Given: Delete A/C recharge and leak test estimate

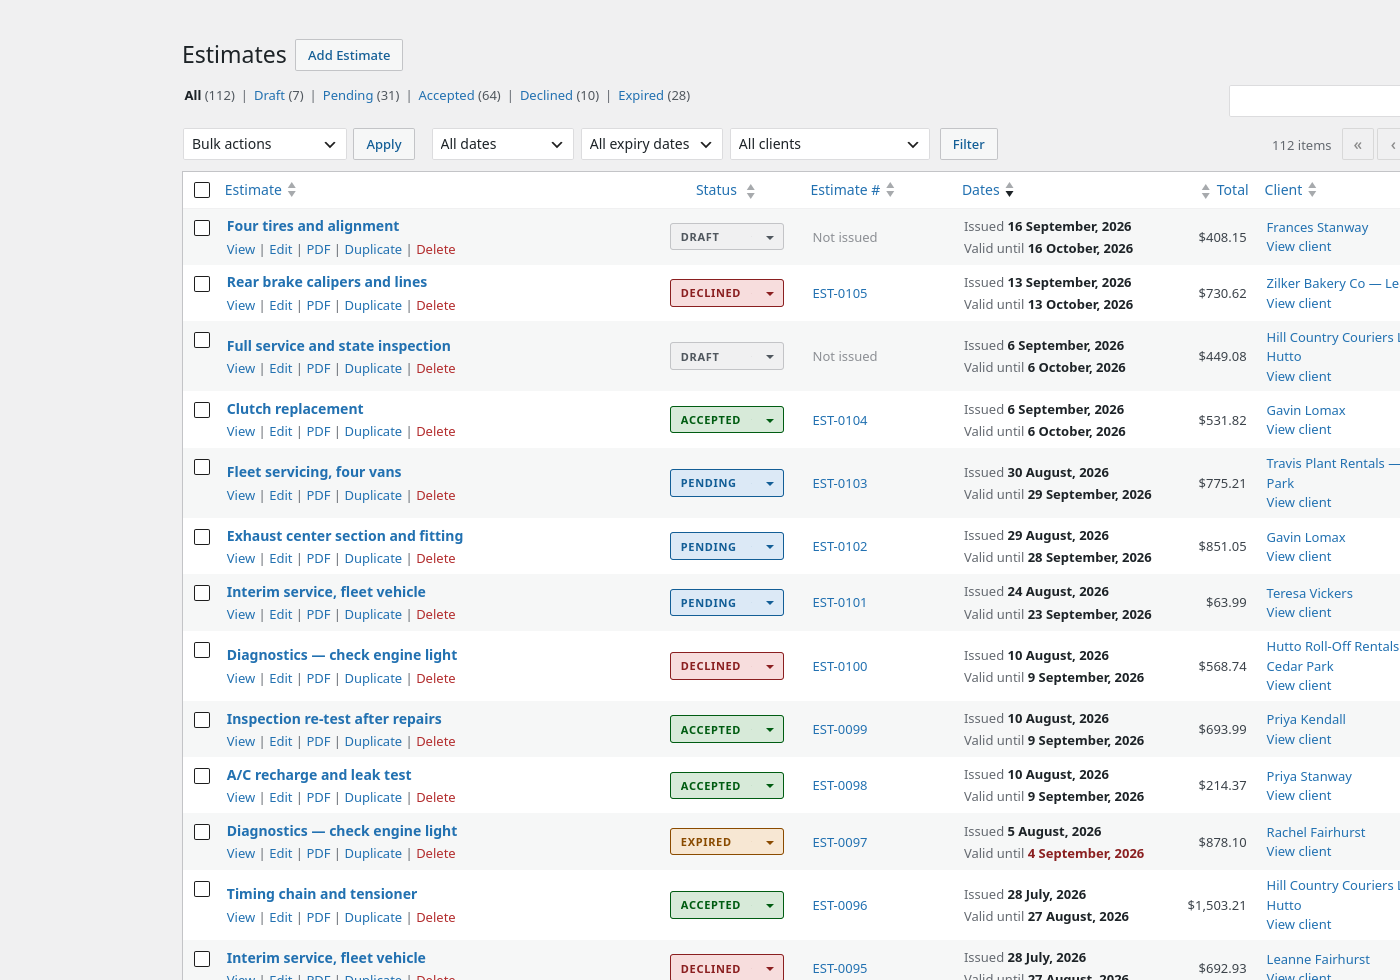Looking at the screenshot, I should (436, 798).
